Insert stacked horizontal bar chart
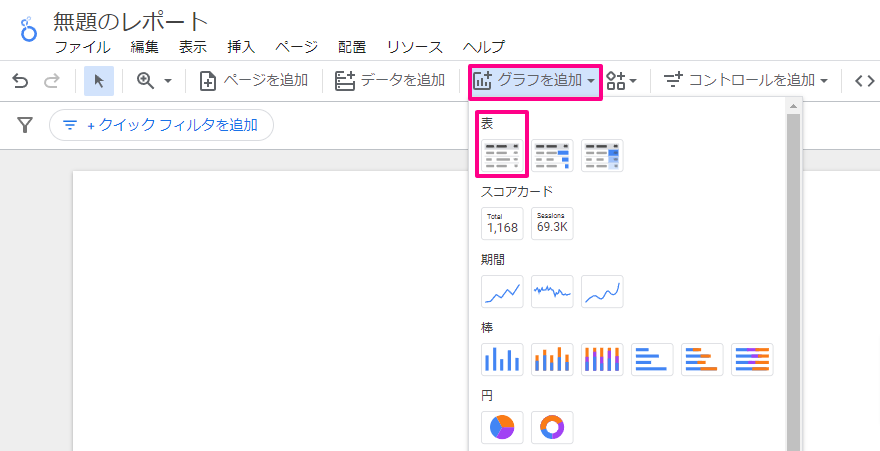Screen dimensions: 880x451 click(x=702, y=360)
